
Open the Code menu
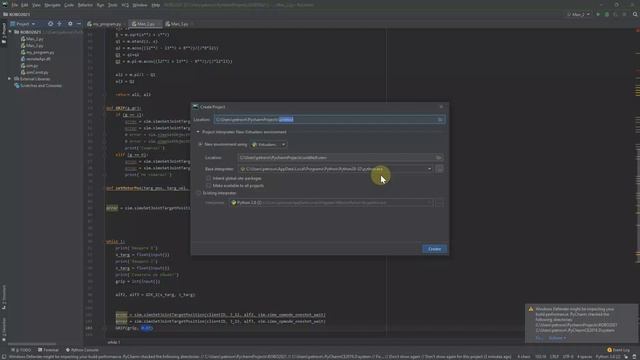pyautogui.click(x=69, y=5)
